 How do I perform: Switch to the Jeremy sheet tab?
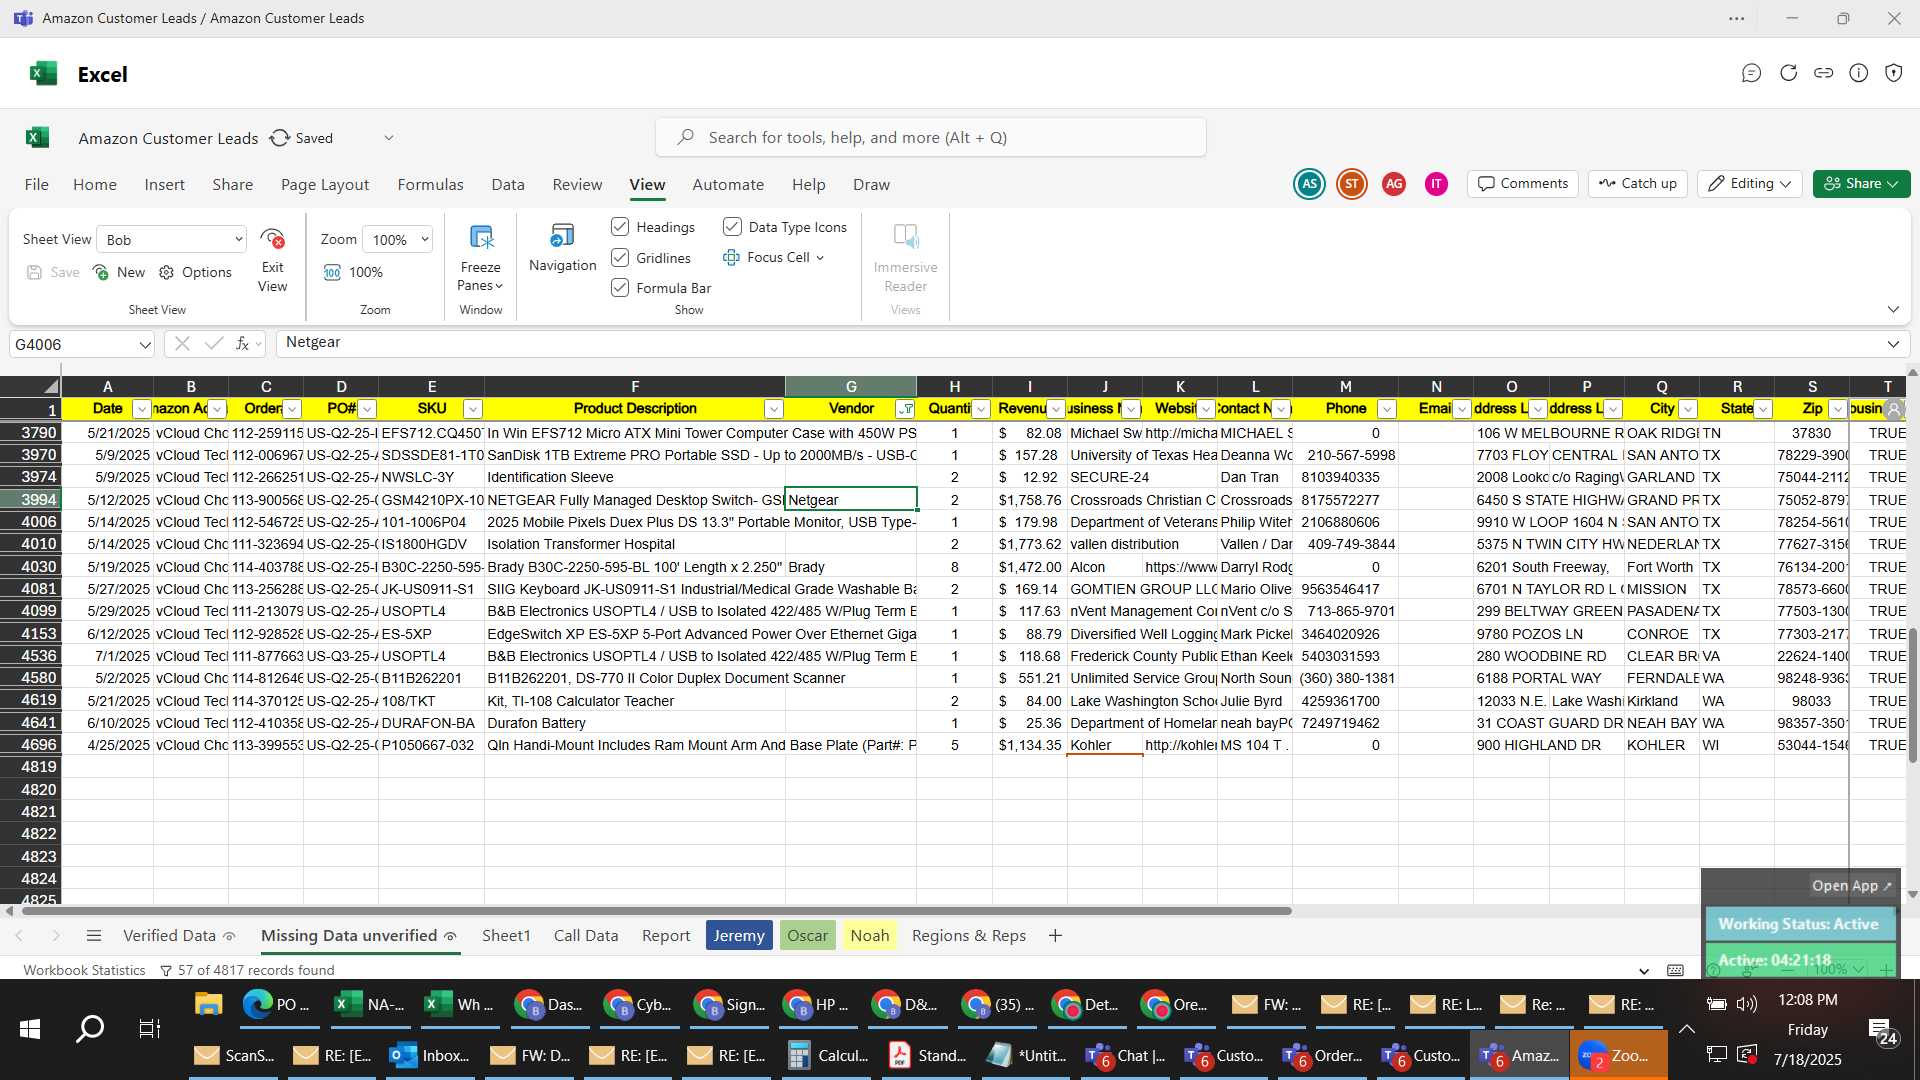point(739,936)
